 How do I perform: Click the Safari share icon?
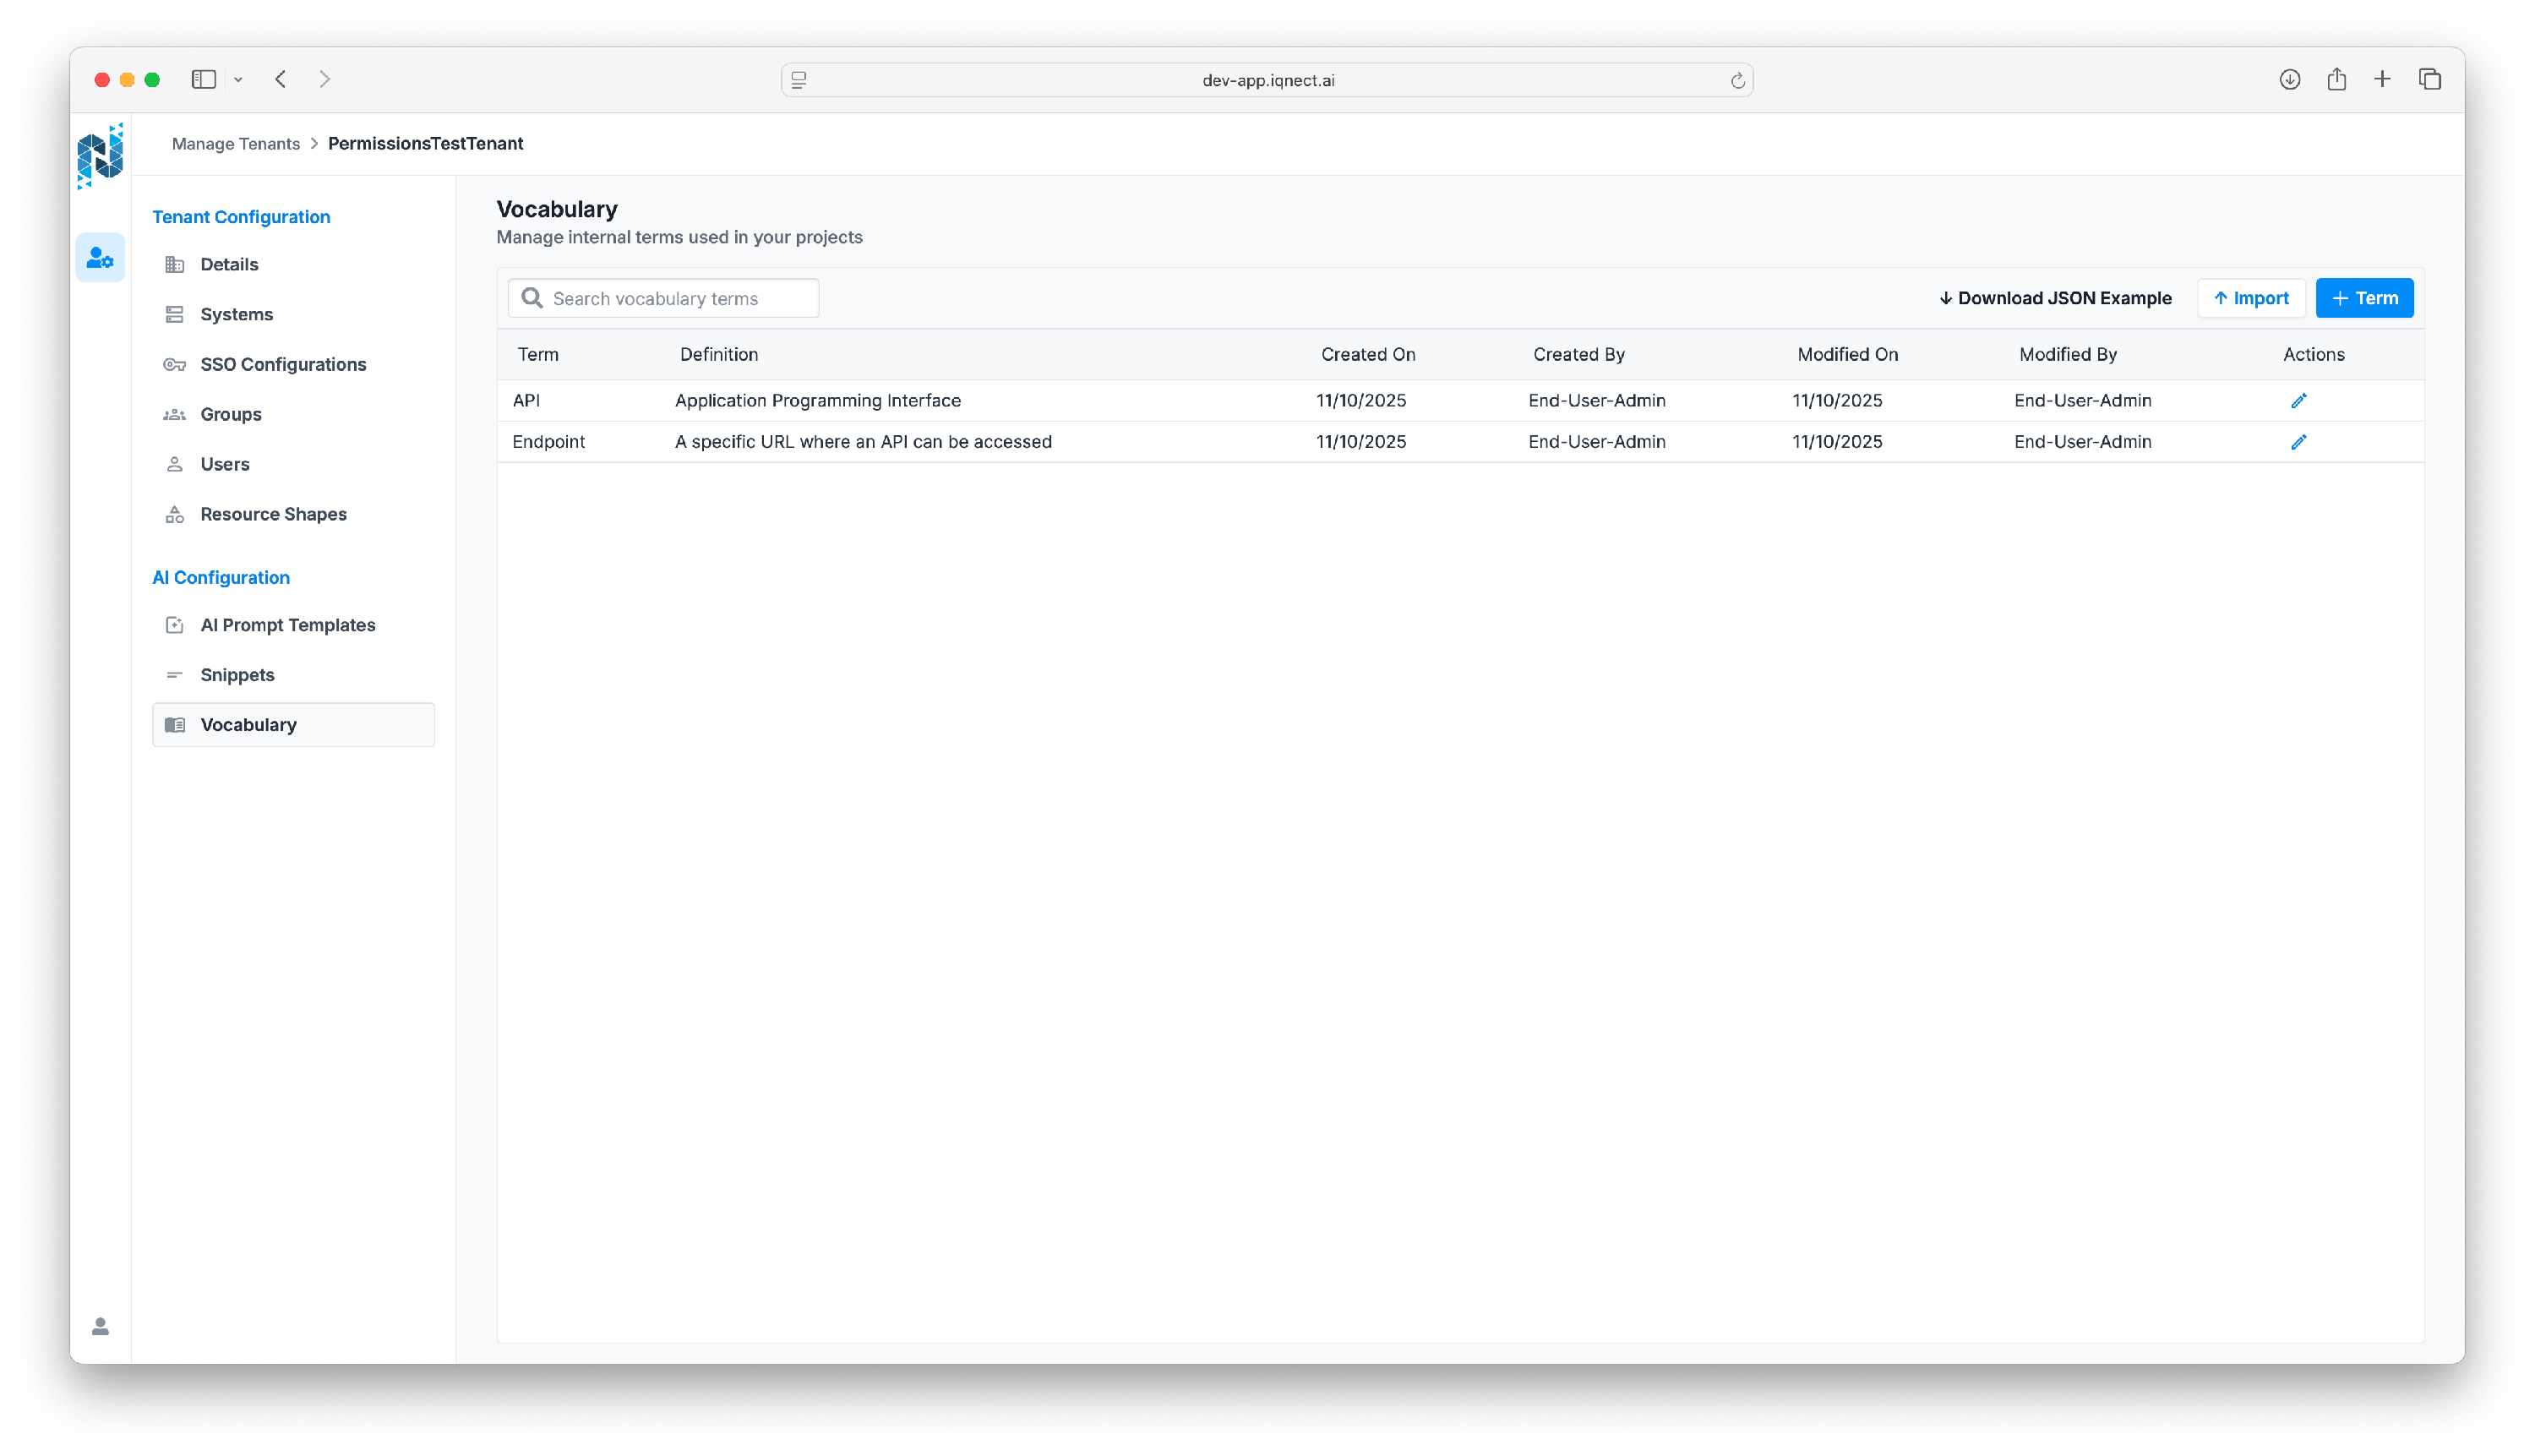tap(2336, 79)
